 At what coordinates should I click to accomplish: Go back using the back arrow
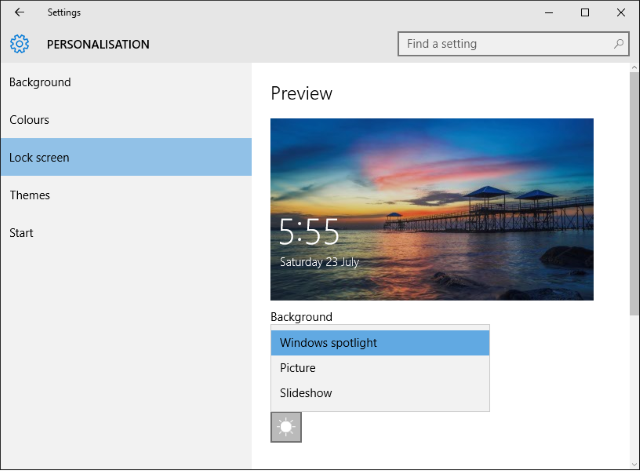coord(19,13)
